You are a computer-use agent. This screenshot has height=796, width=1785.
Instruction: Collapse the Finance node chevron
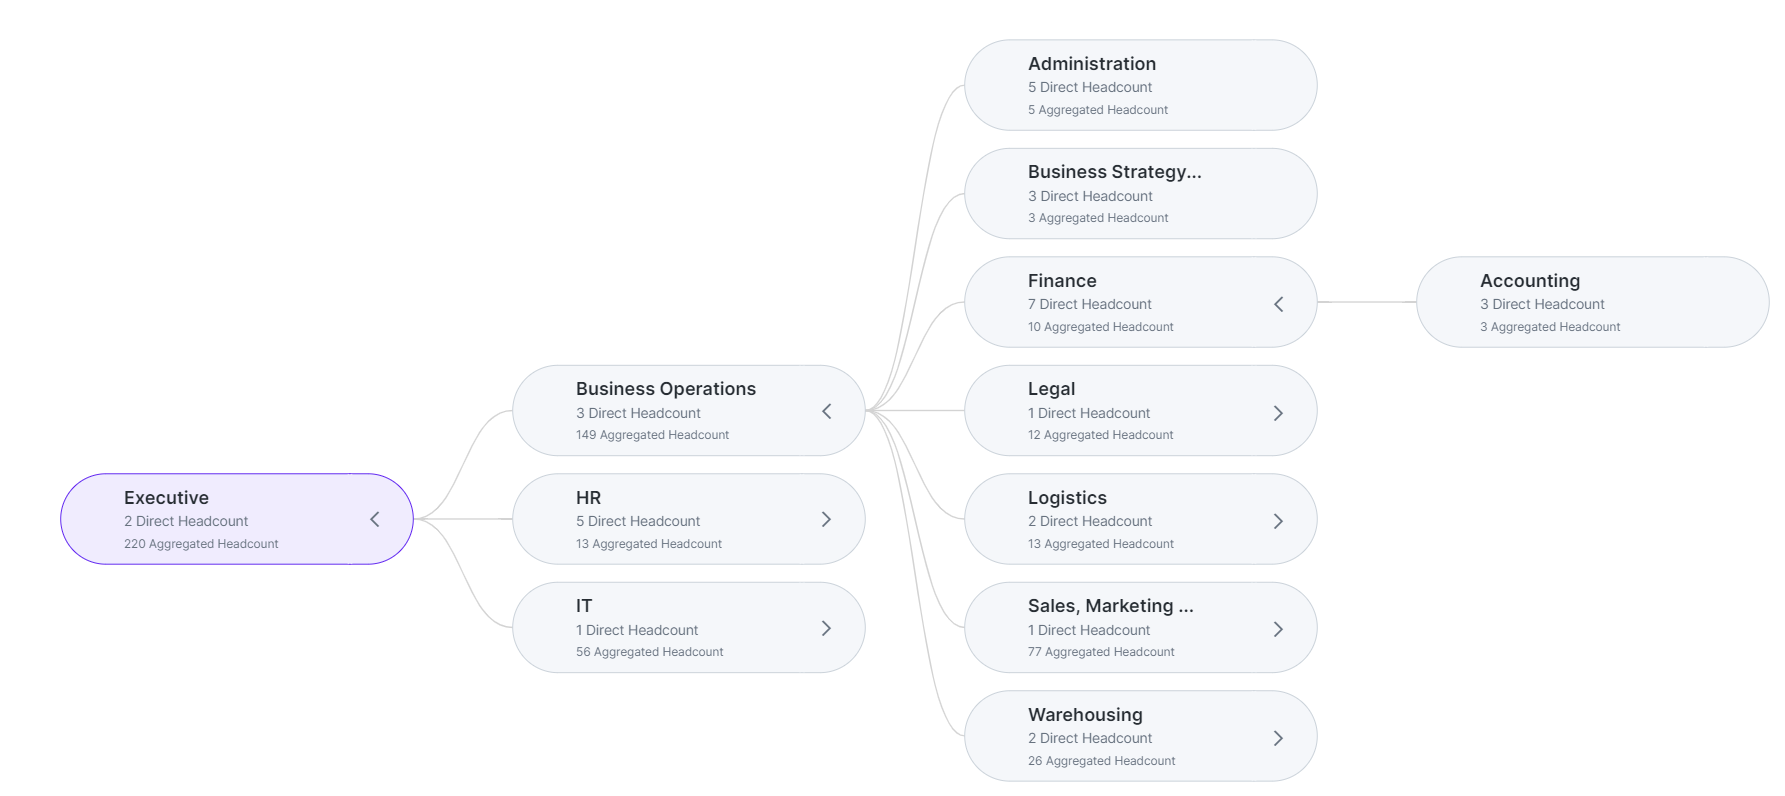click(1279, 304)
